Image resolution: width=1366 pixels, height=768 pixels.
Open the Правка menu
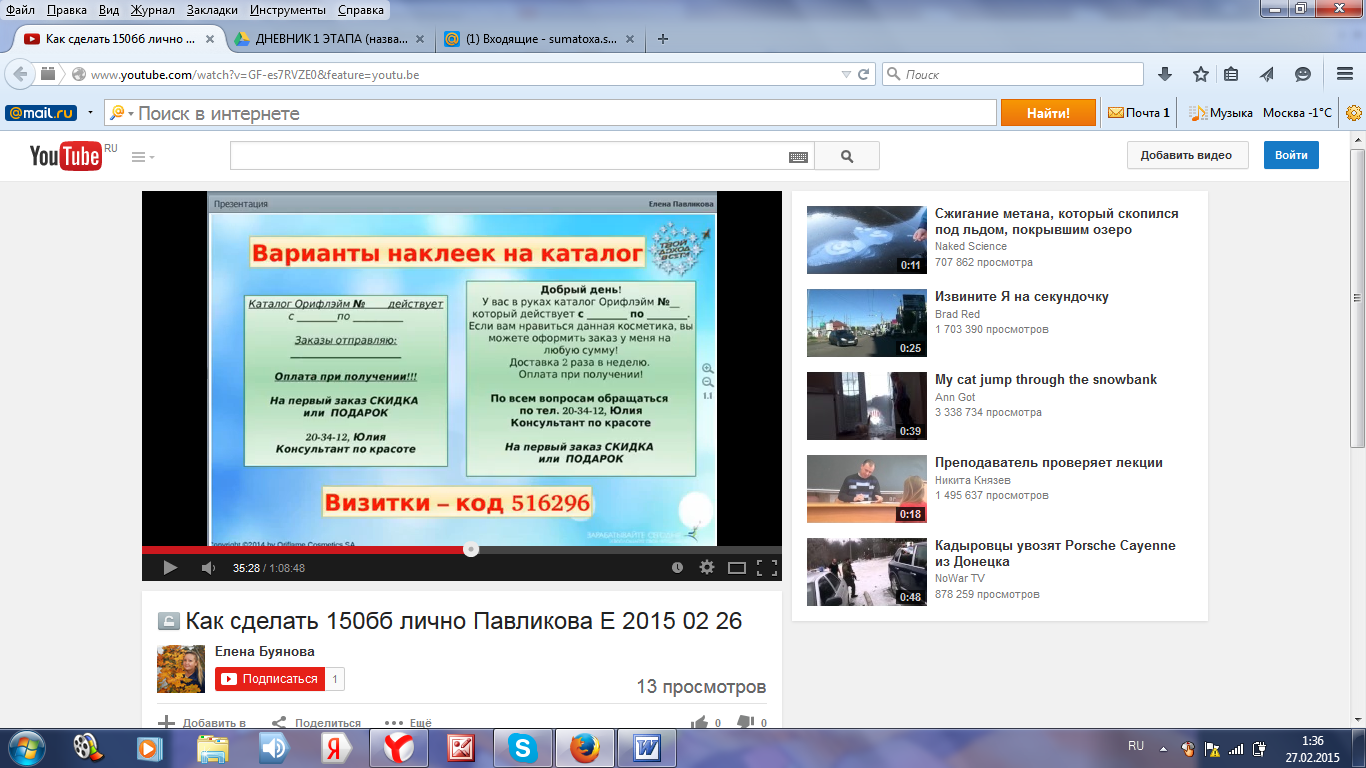point(66,10)
